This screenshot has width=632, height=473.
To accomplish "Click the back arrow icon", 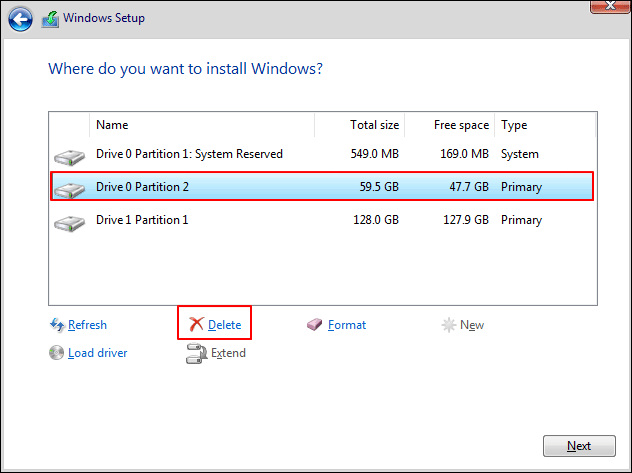I will tap(22, 18).
